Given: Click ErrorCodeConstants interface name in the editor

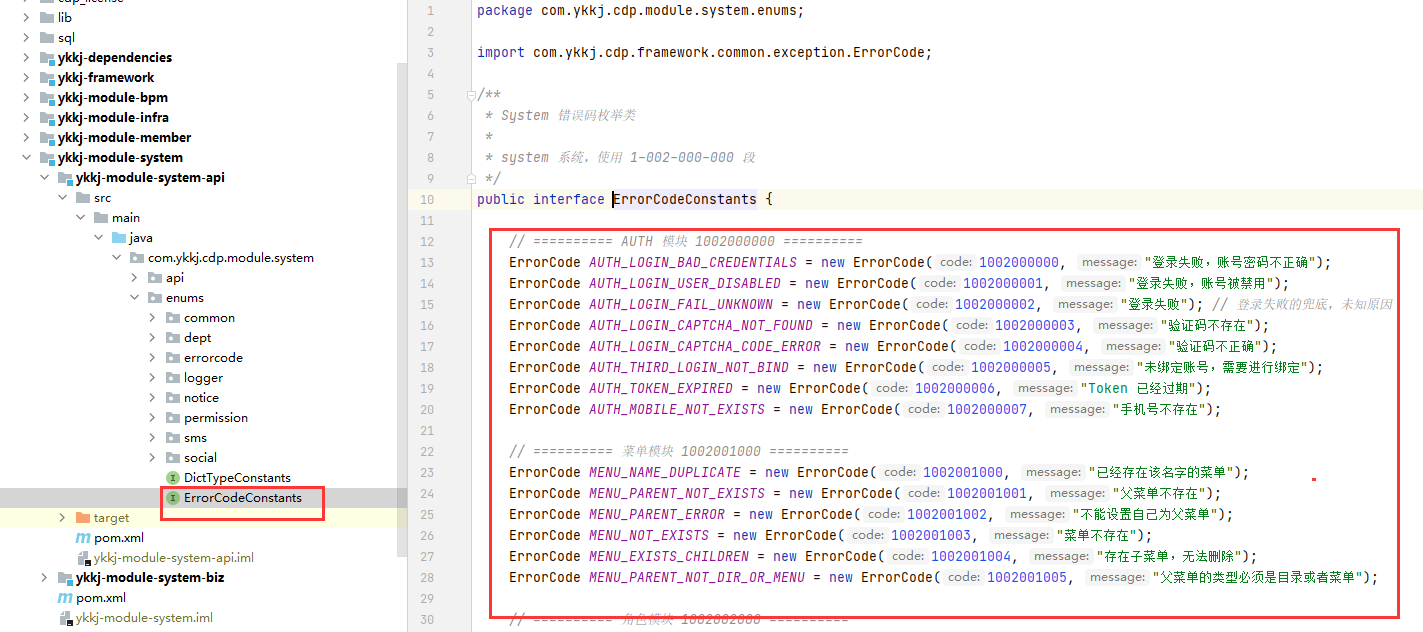Looking at the screenshot, I should 685,199.
